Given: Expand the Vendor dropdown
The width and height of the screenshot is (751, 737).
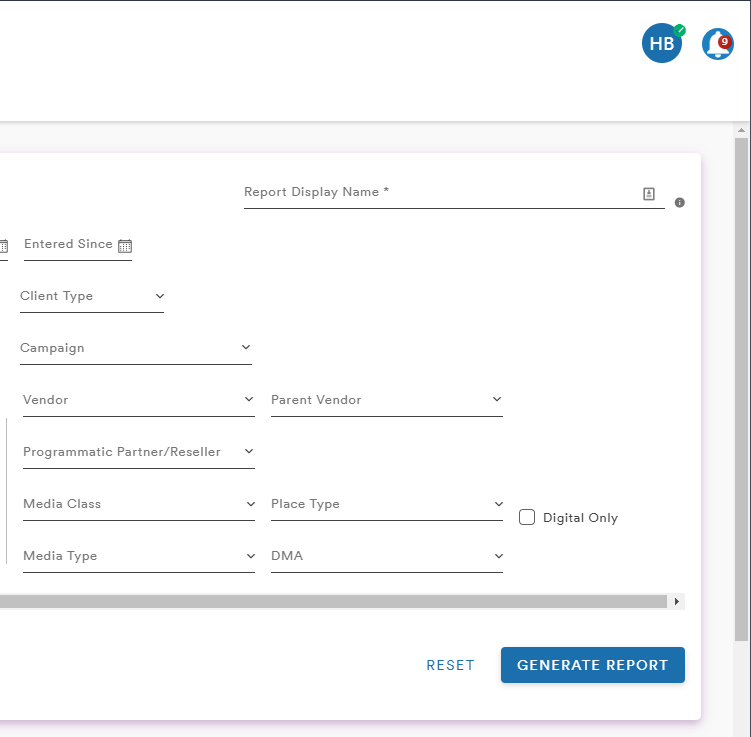Looking at the screenshot, I should pos(138,400).
